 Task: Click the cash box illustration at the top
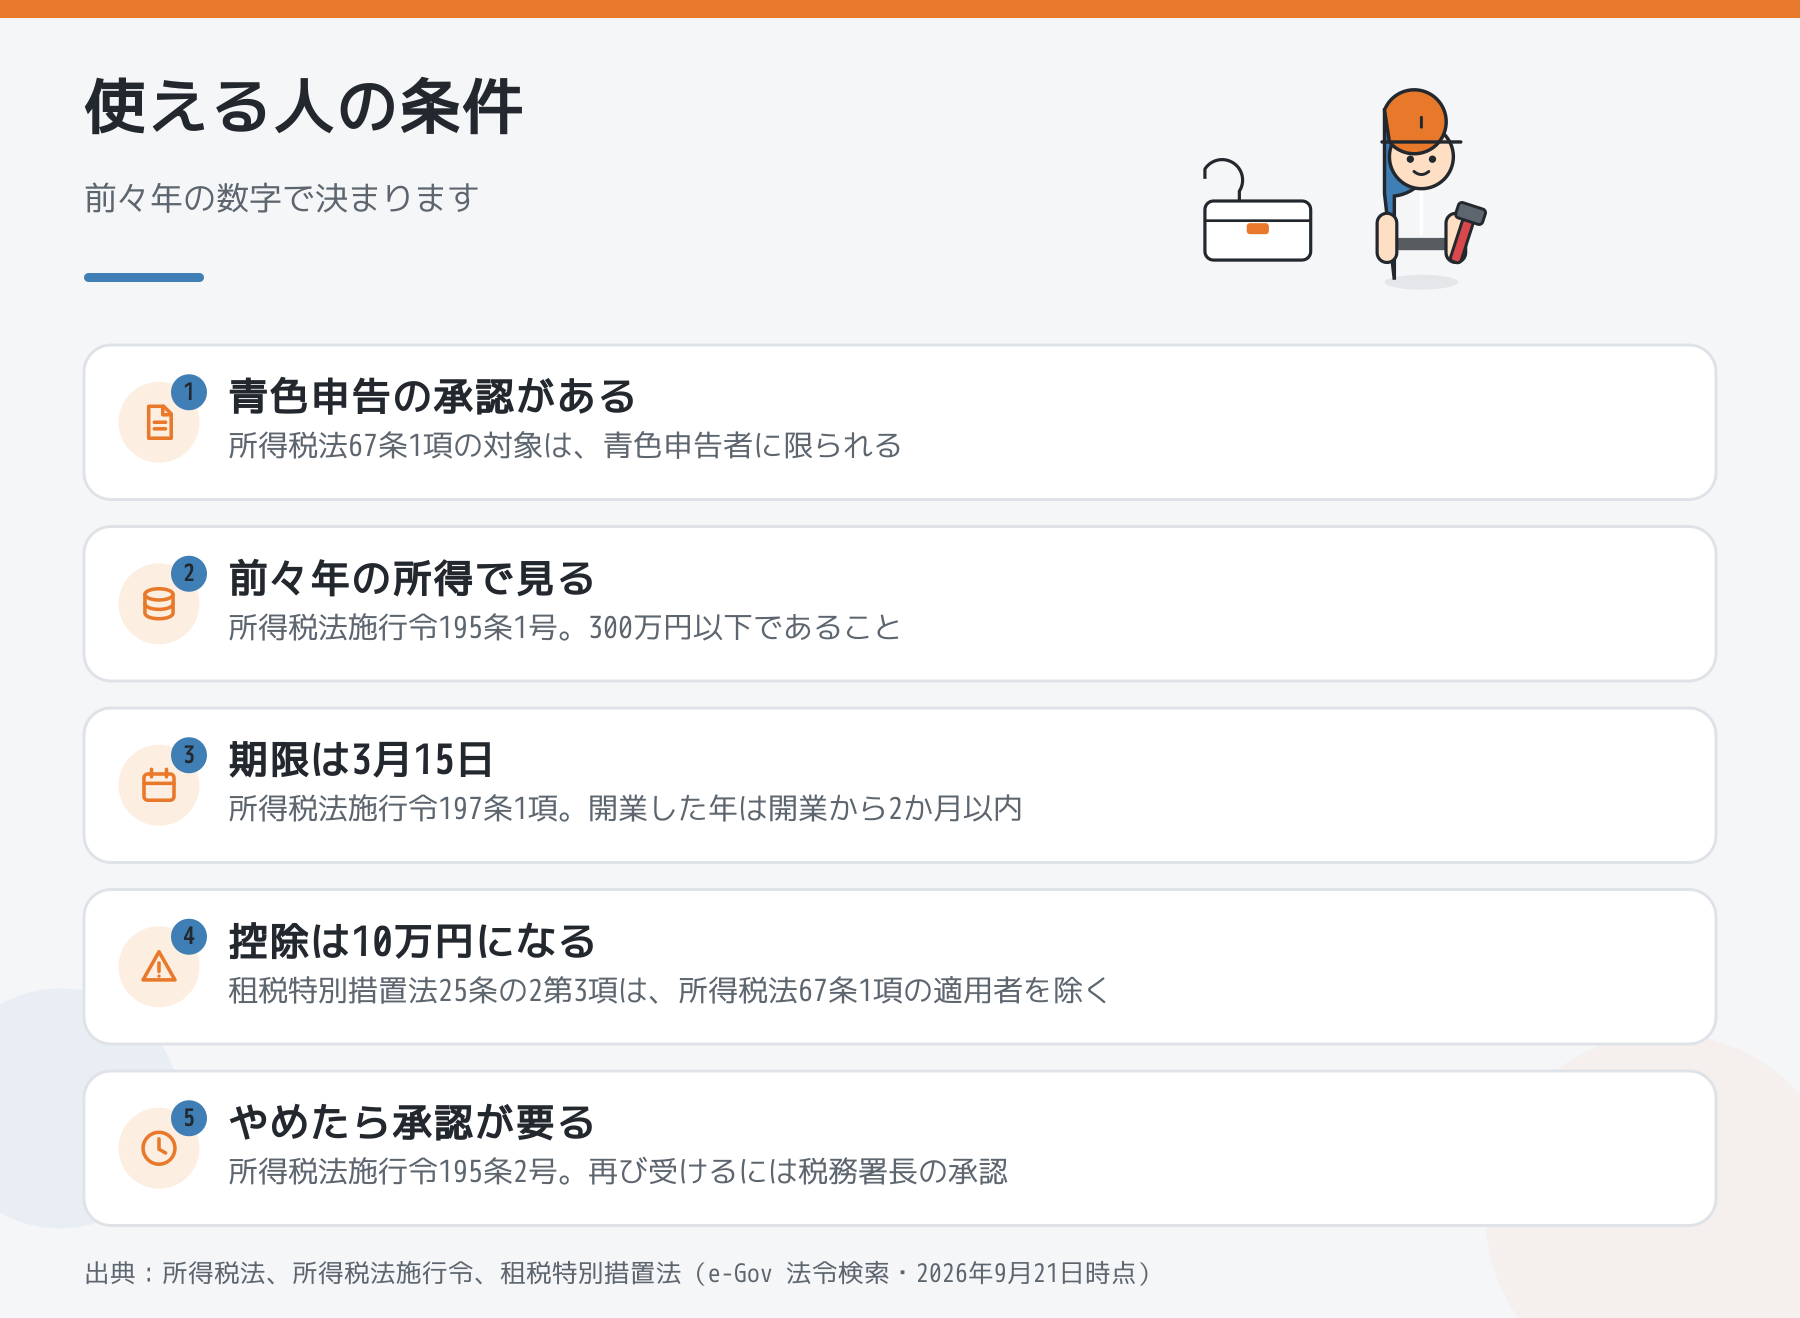tap(1257, 211)
